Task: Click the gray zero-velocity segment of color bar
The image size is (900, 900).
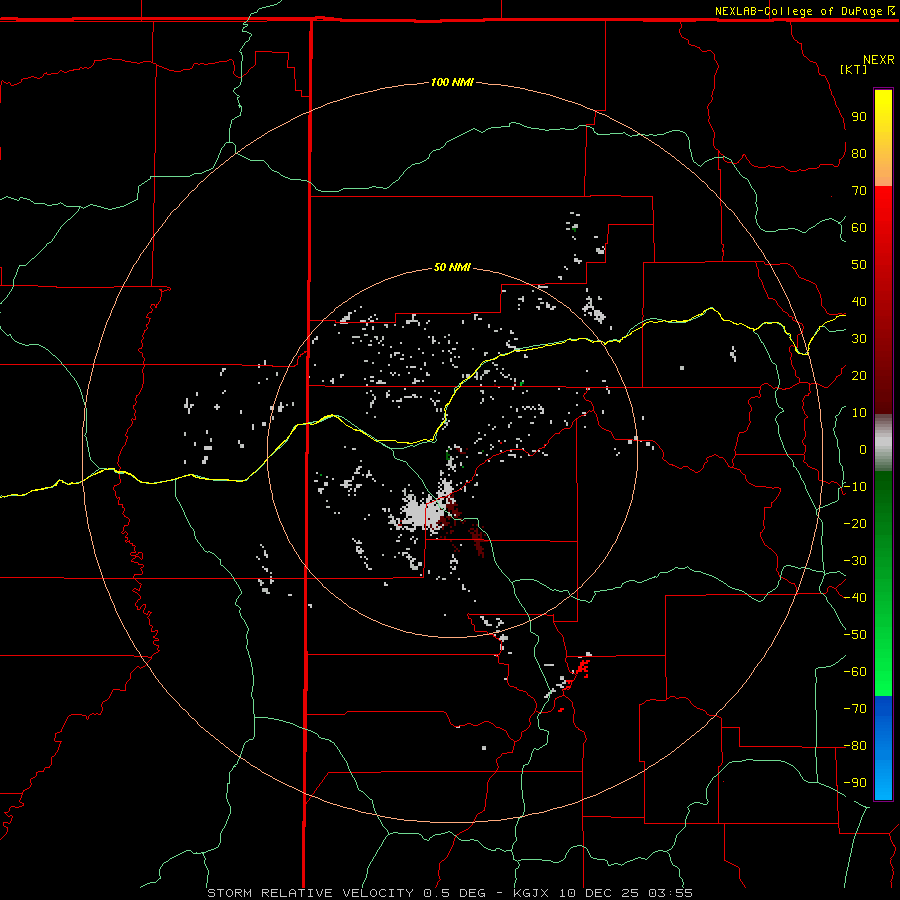Action: point(883,443)
